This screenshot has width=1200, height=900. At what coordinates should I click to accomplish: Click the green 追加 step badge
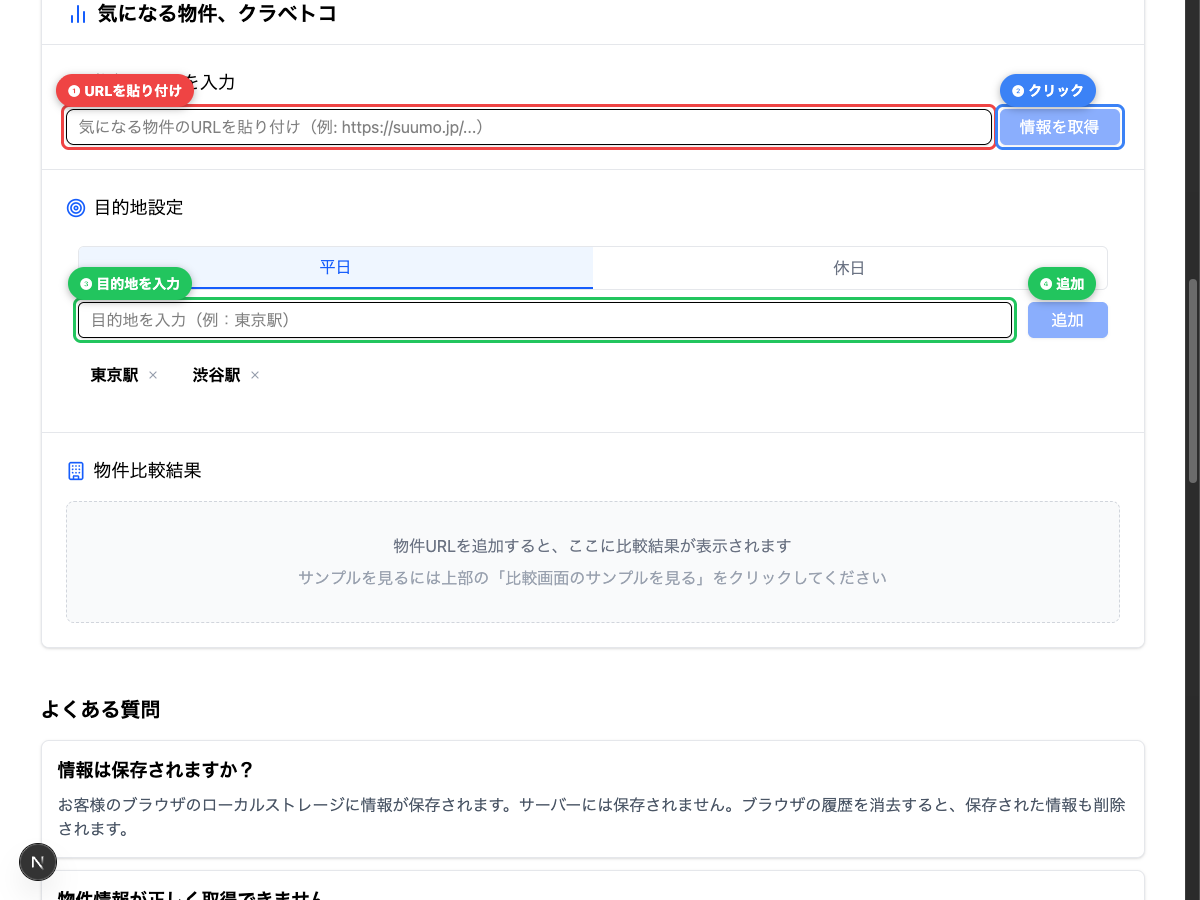(1061, 283)
